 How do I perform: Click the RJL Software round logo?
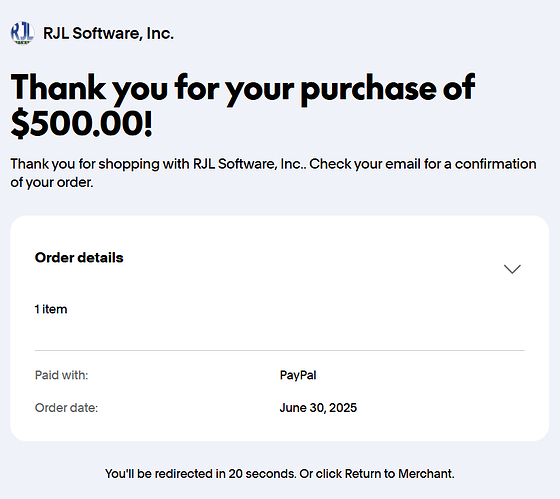pos(22,33)
